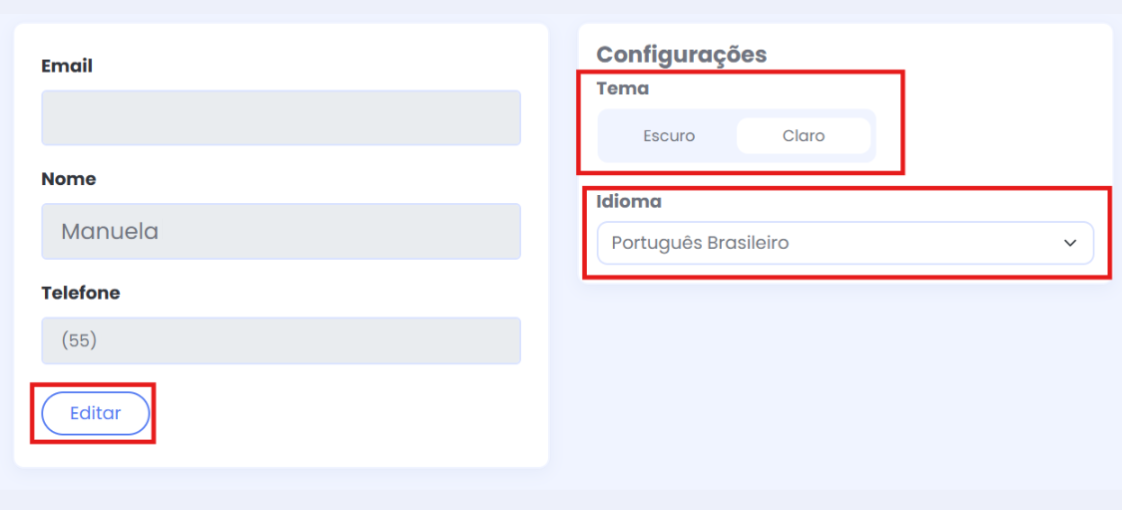Image resolution: width=1122 pixels, height=510 pixels.
Task: Switch theme to Escuro
Action: pos(669,136)
